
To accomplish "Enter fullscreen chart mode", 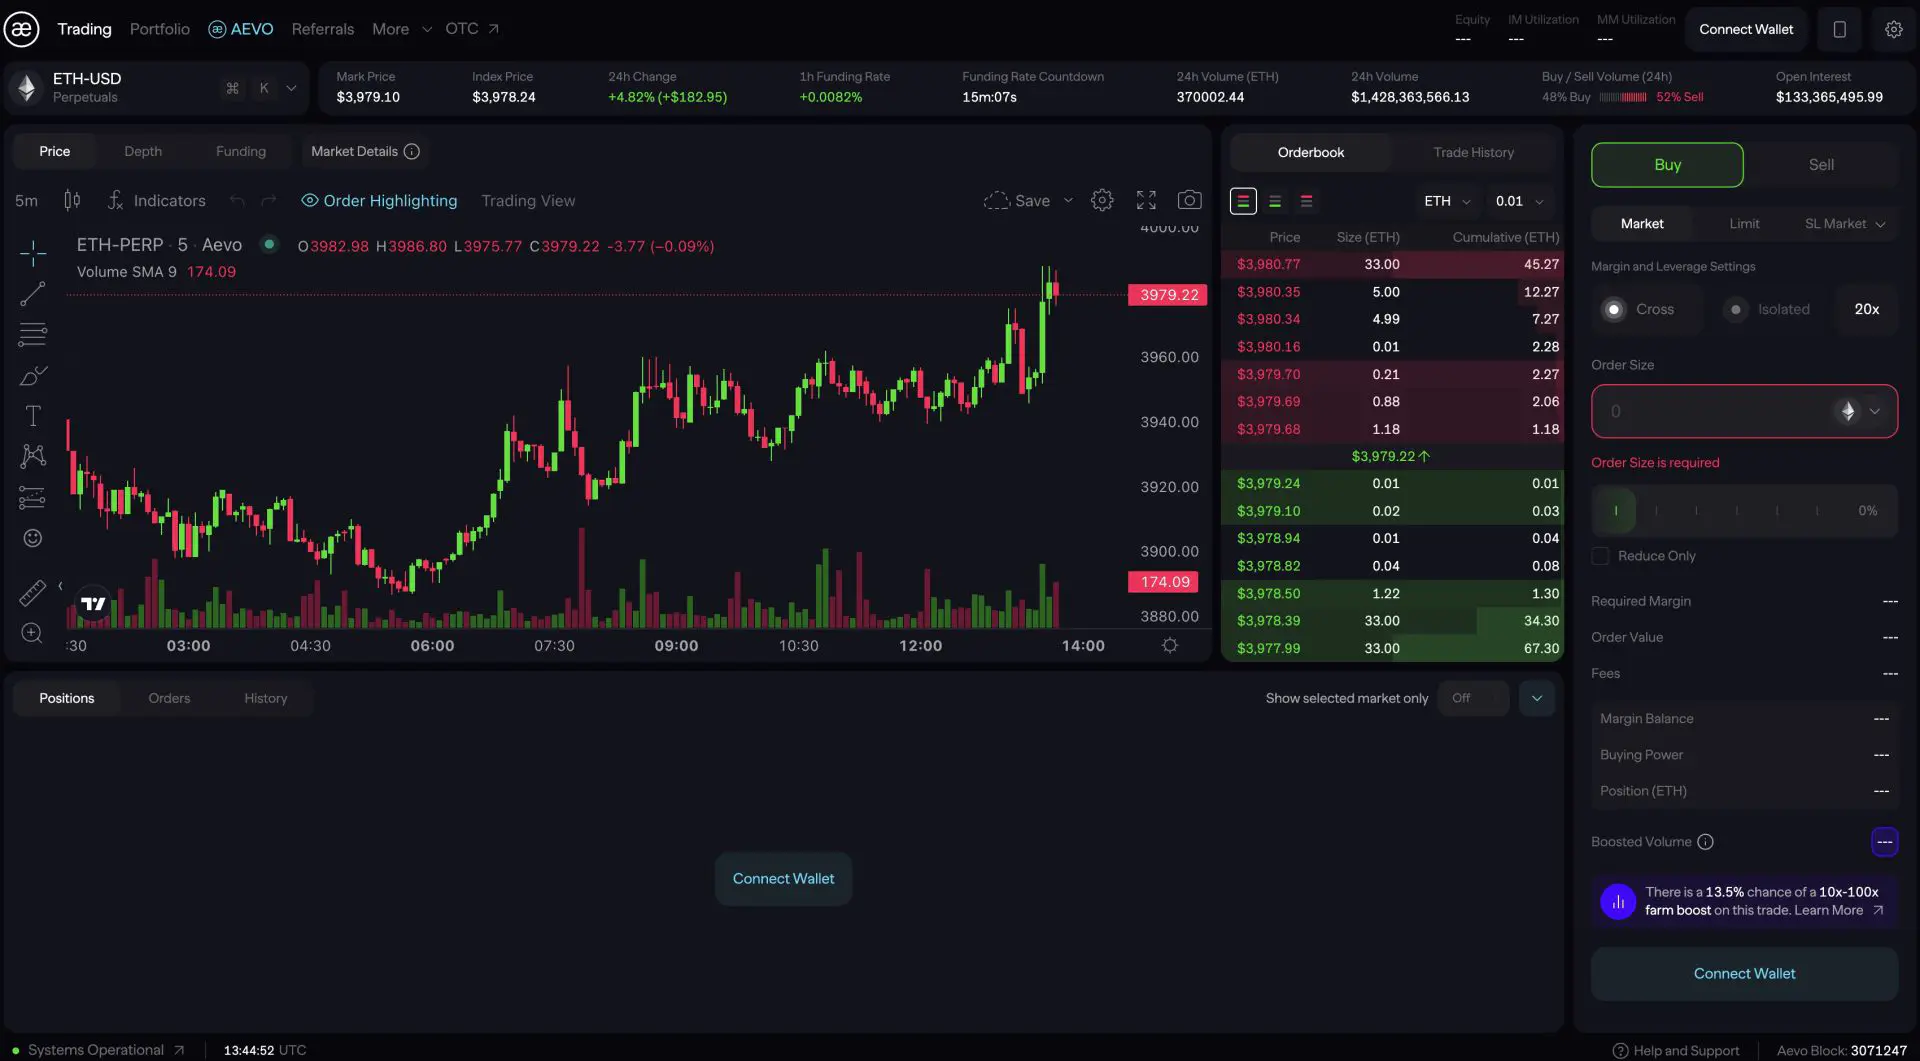I will (1146, 200).
